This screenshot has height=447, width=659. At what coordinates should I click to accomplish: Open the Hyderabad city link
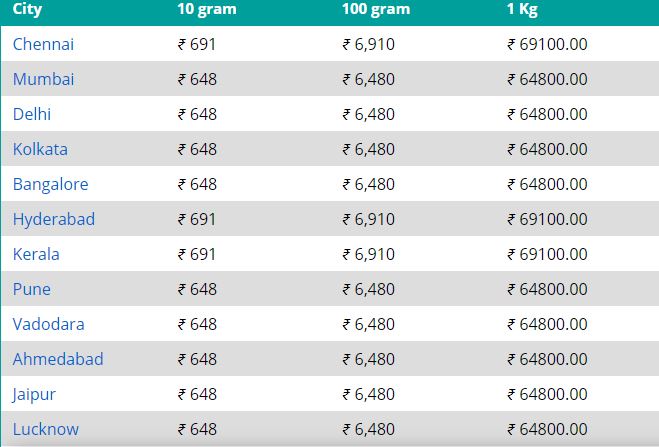click(x=54, y=219)
